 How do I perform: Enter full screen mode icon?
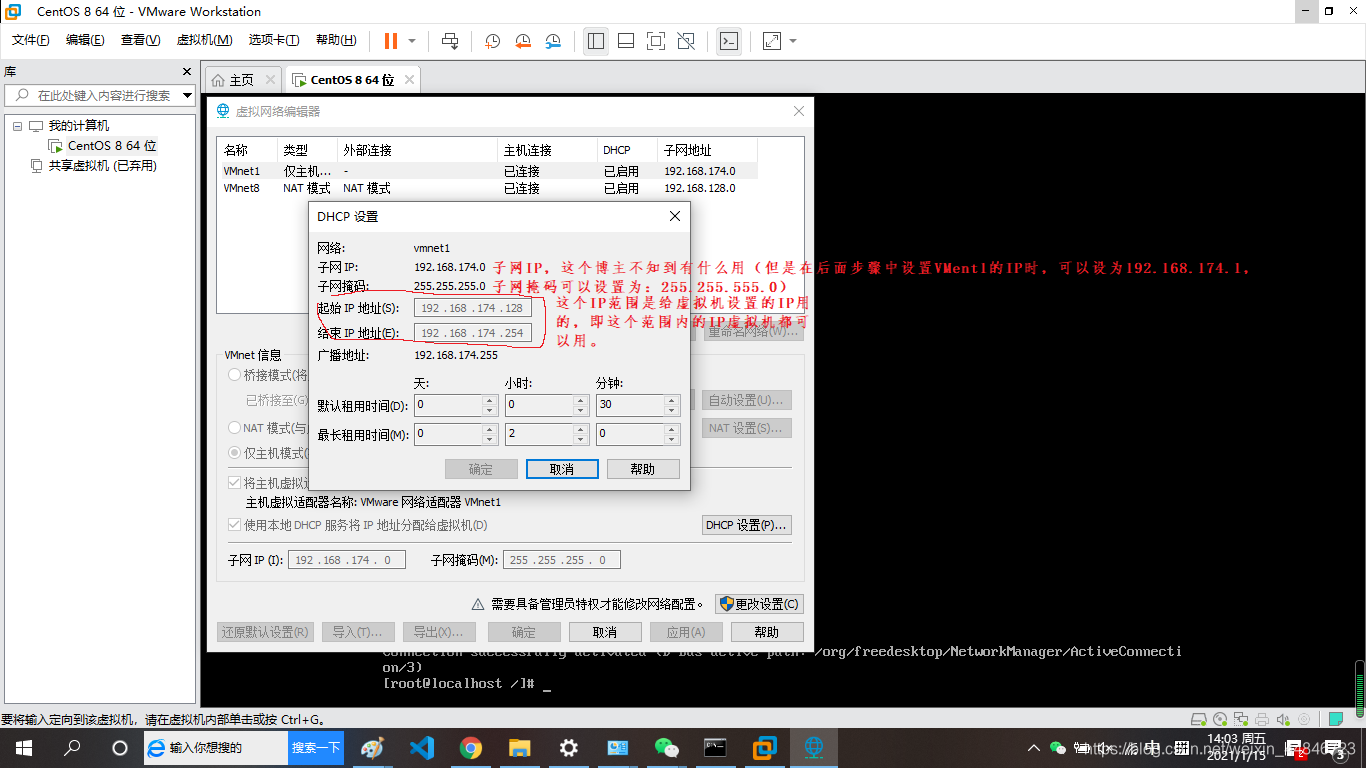(x=656, y=41)
